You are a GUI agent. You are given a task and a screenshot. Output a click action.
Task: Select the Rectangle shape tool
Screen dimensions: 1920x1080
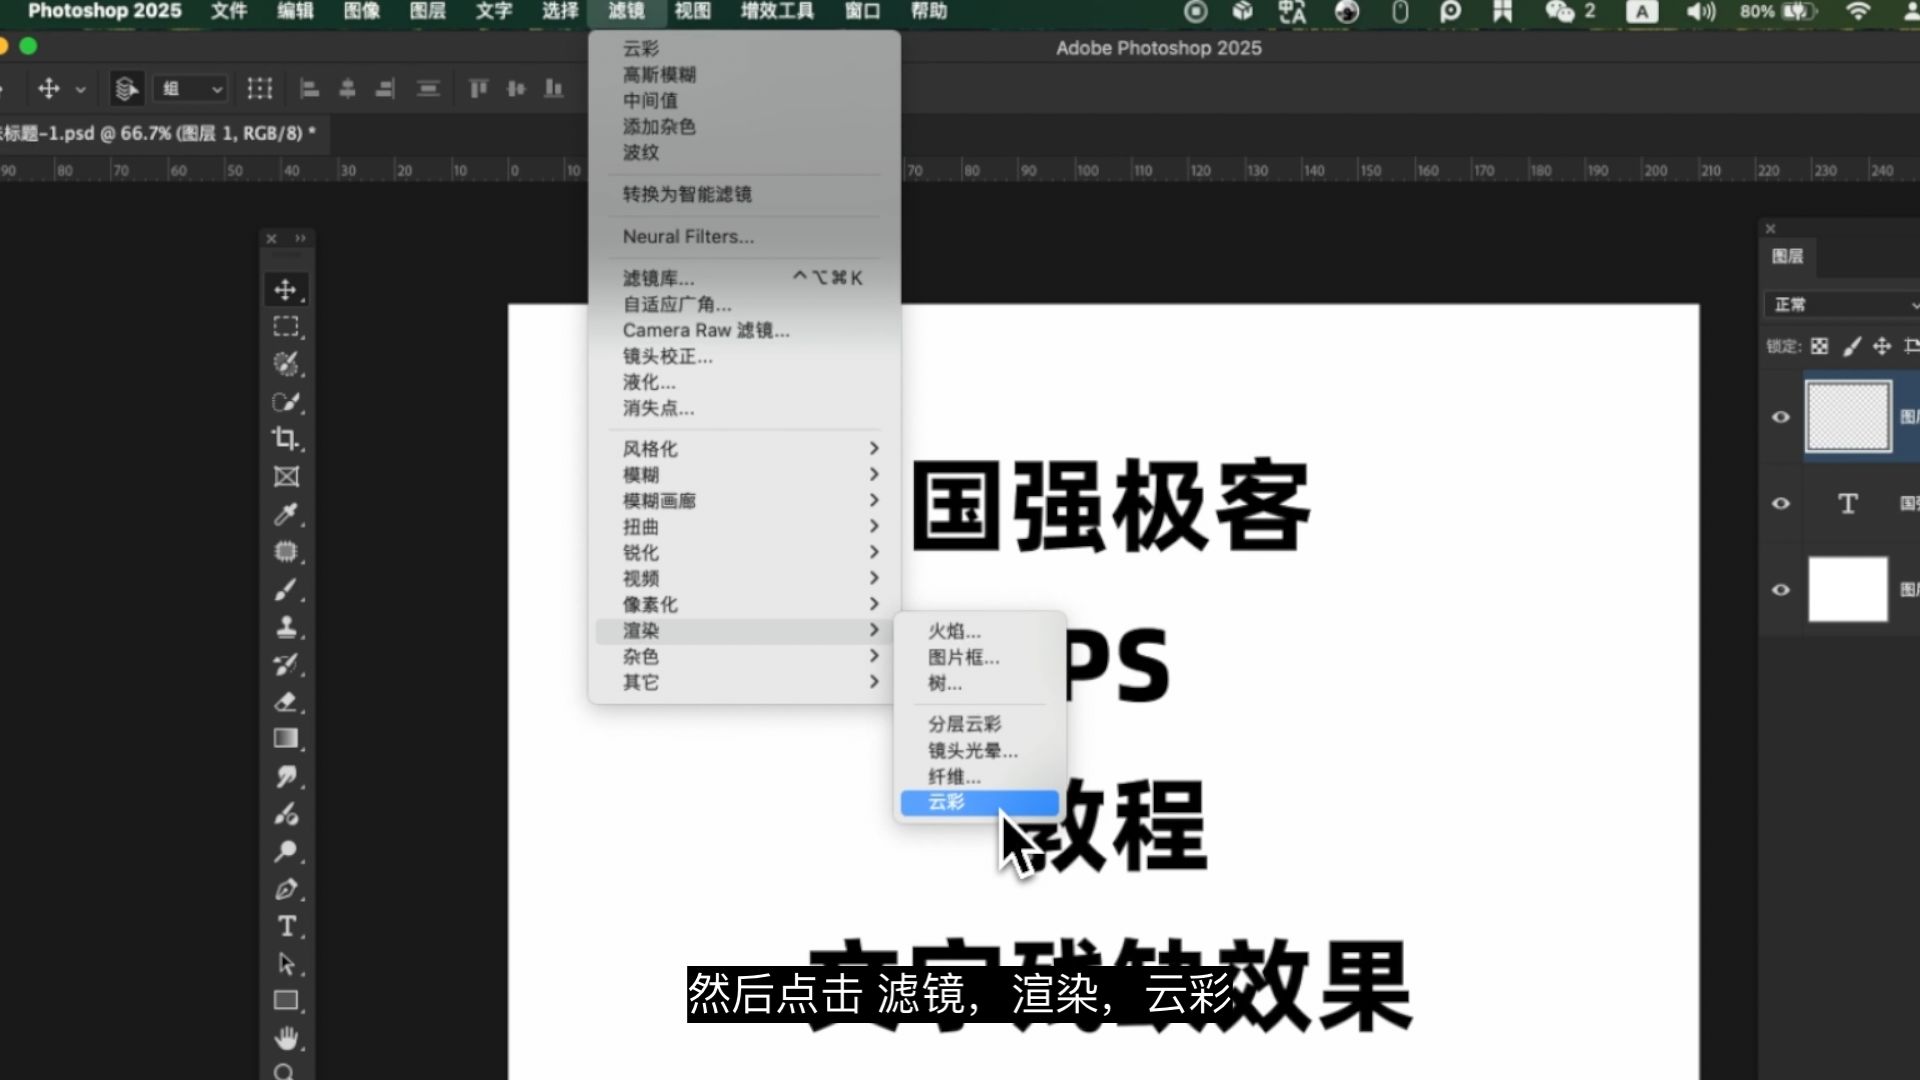(286, 1001)
